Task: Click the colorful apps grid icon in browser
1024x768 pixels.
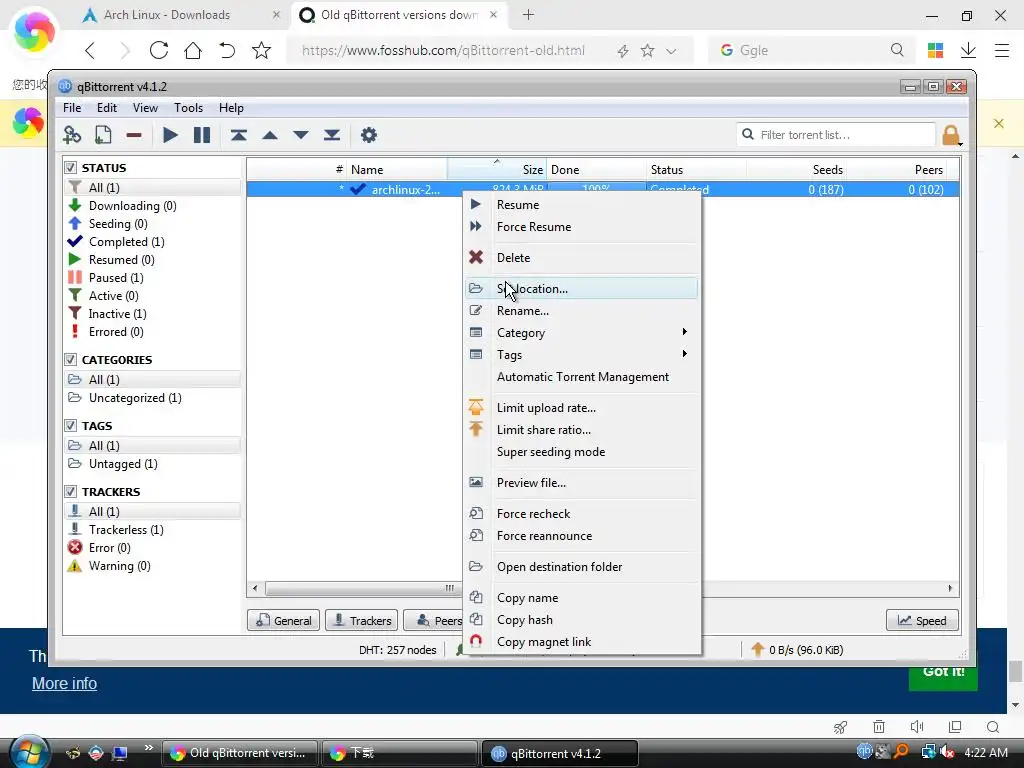Action: (x=935, y=50)
